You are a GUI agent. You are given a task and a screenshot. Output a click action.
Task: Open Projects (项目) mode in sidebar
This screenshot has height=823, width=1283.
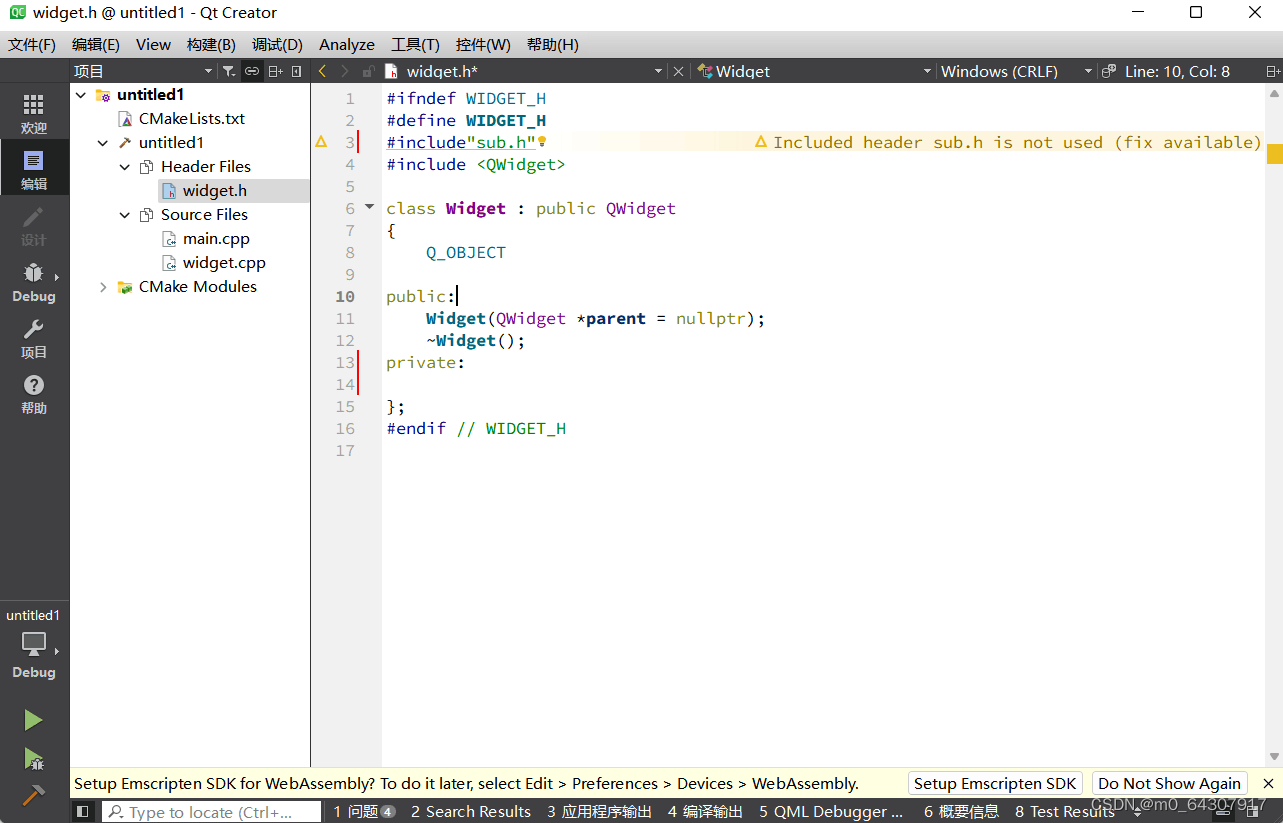tap(34, 337)
